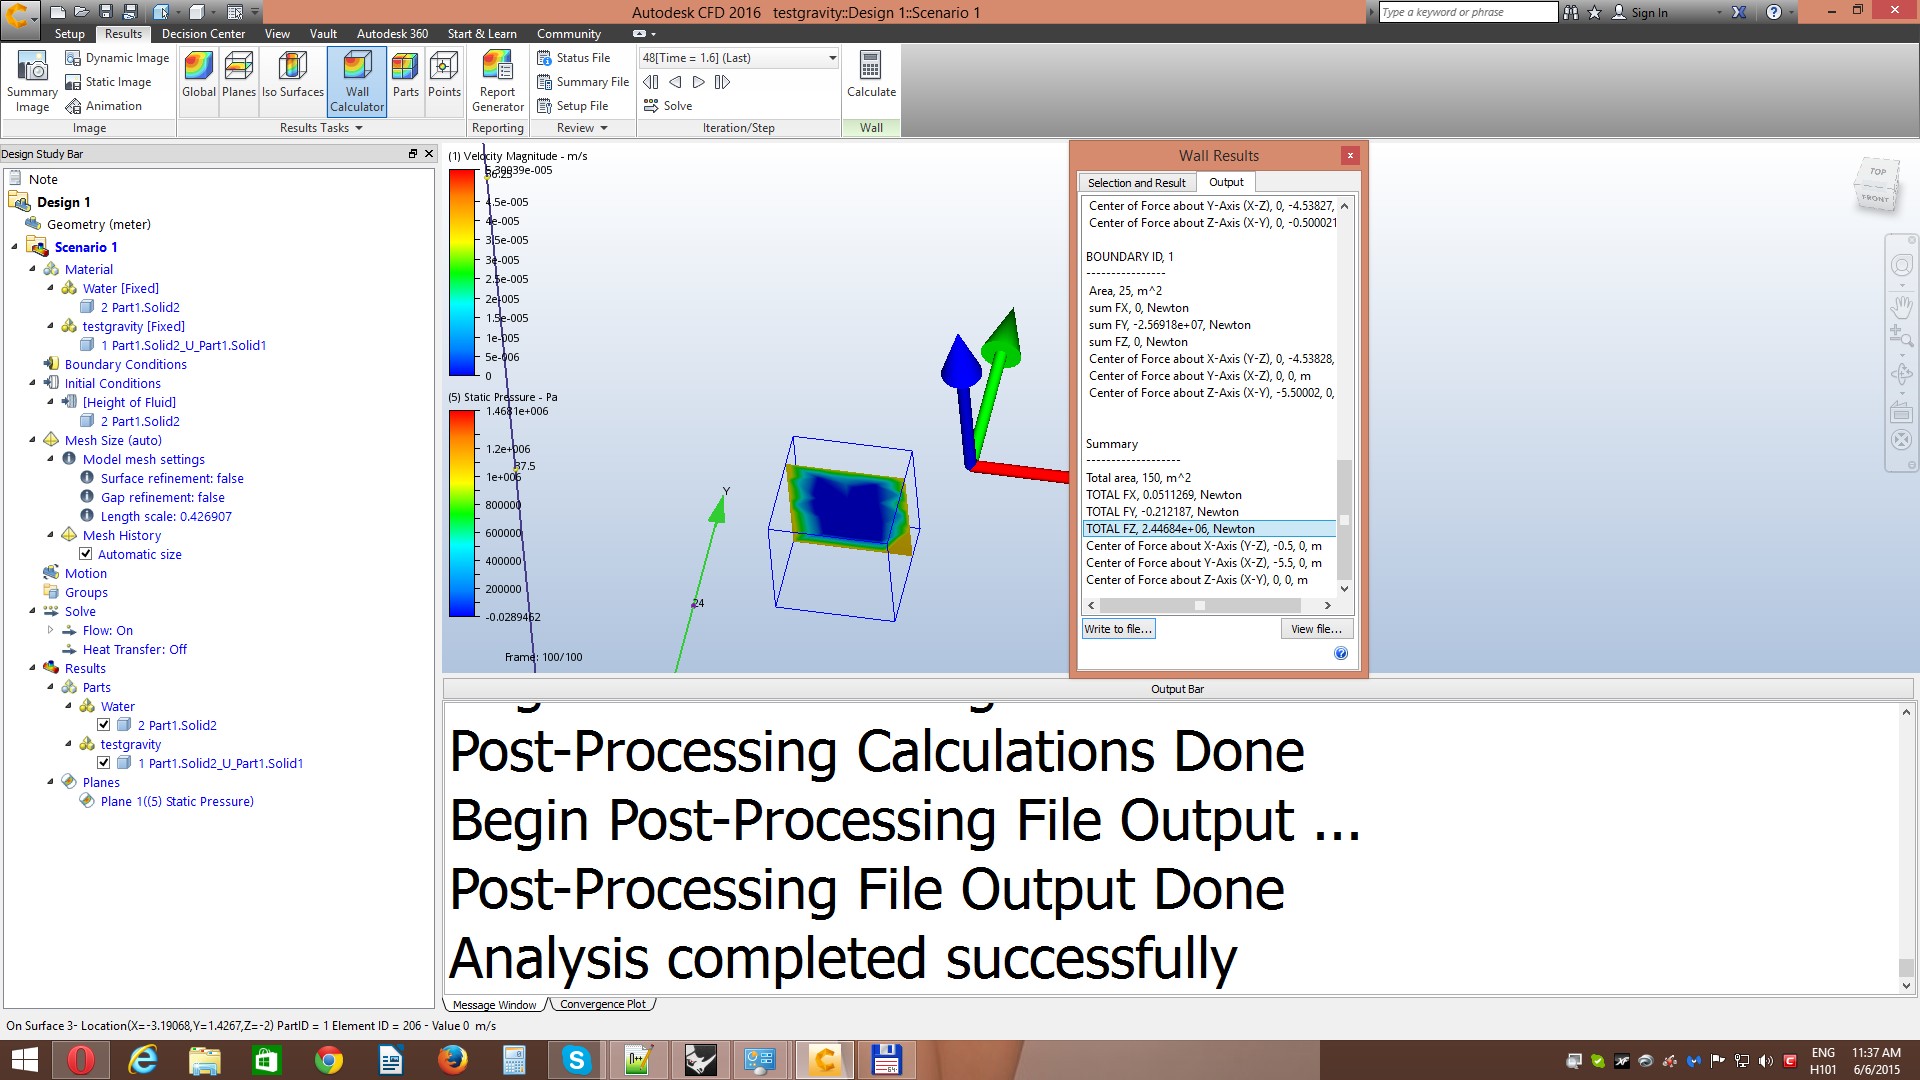Image resolution: width=1920 pixels, height=1080 pixels.
Task: Close the Wall Results dialog
Action: 1350,155
